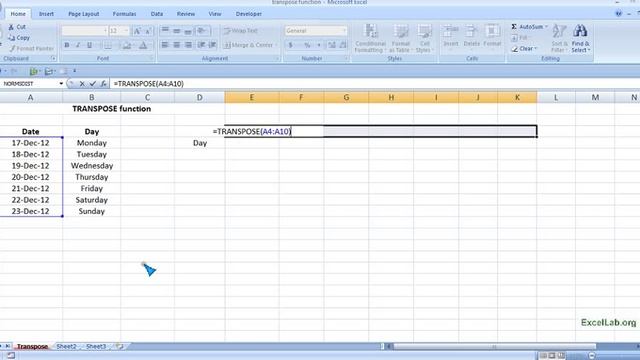Decrease decimal places
640x360 pixels.
click(343, 45)
